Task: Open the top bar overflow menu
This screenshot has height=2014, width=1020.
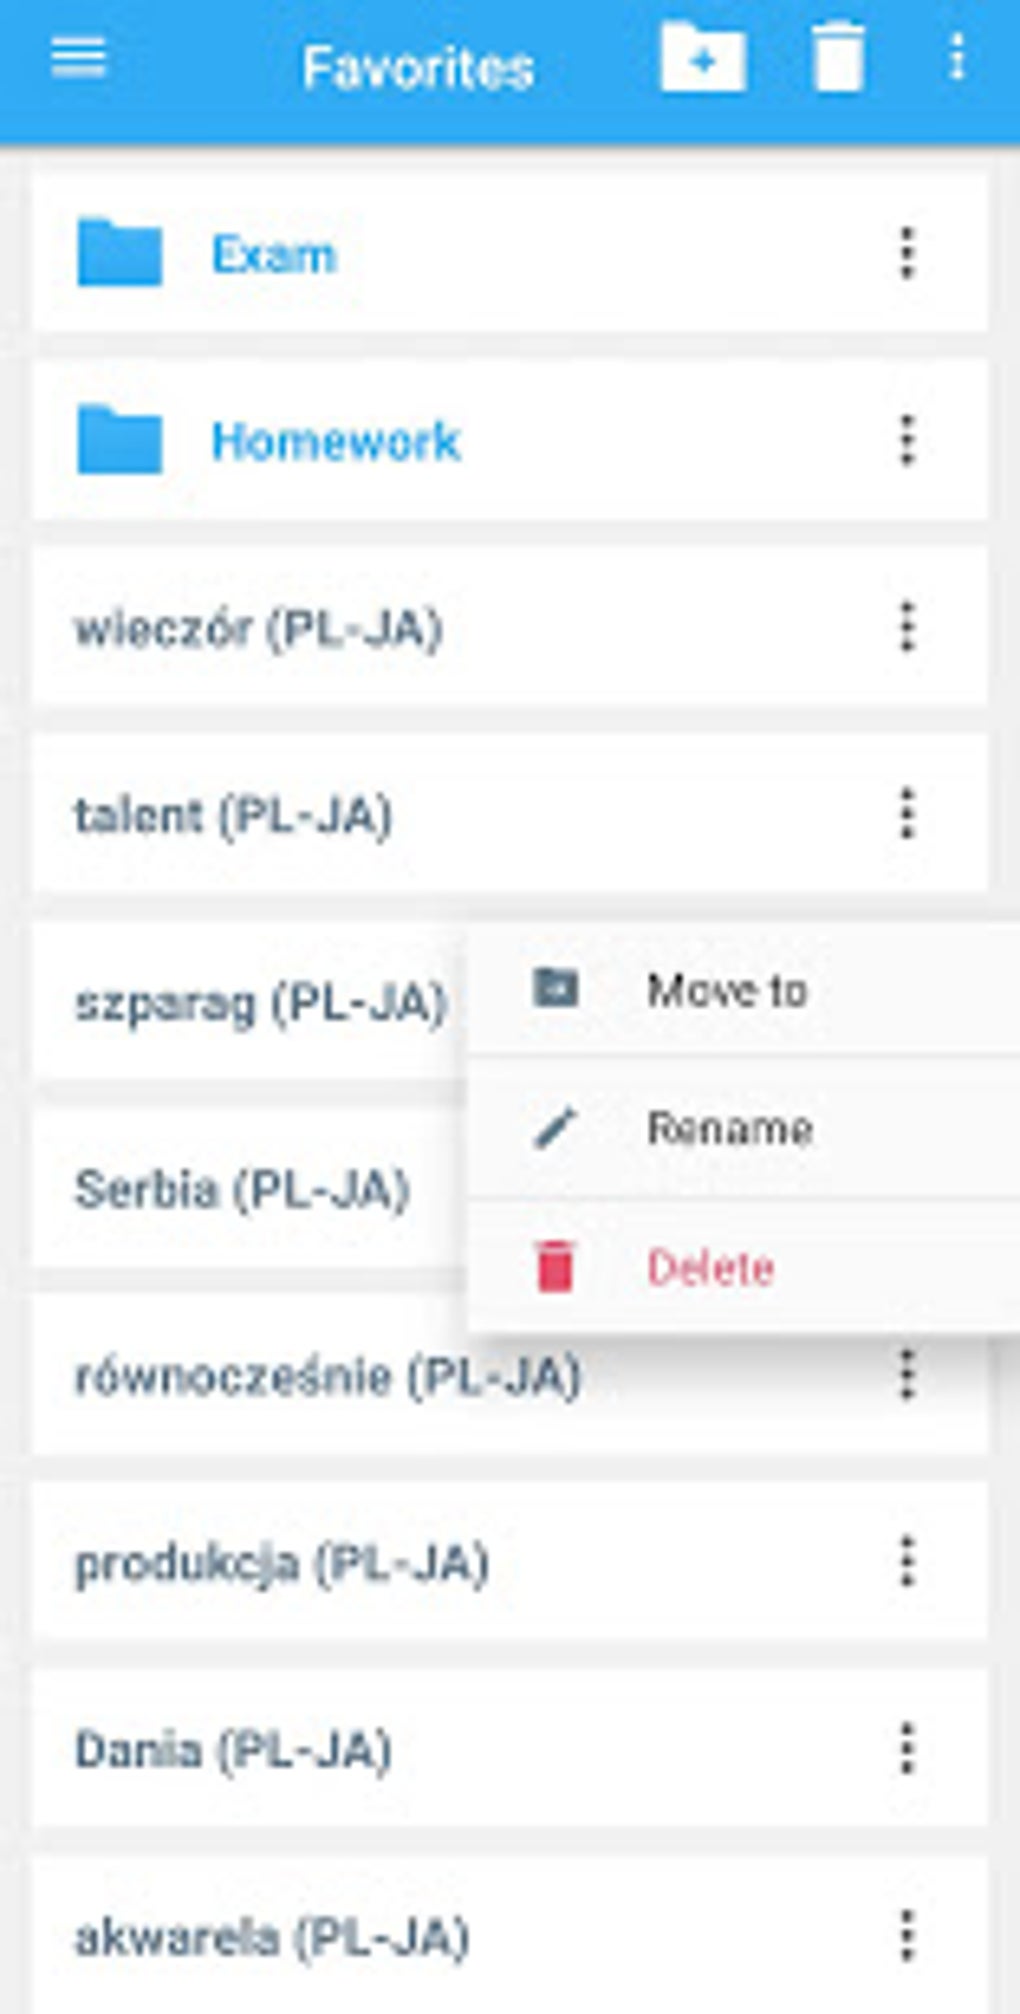Action: pyautogui.click(x=957, y=58)
